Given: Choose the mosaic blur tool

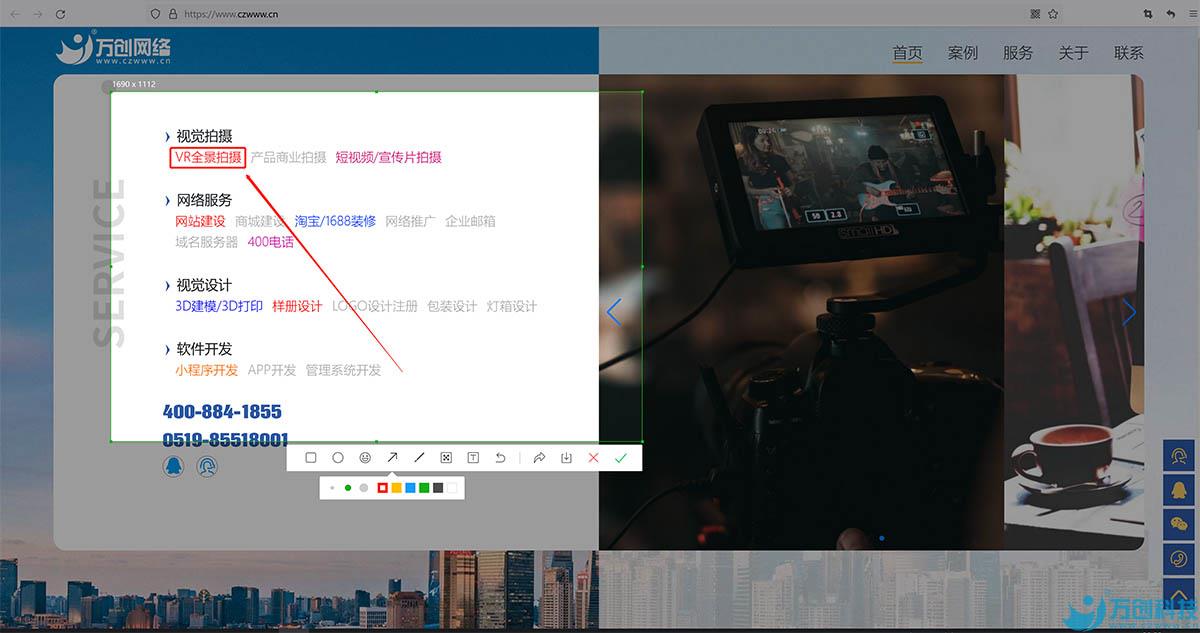Looking at the screenshot, I should (x=446, y=458).
